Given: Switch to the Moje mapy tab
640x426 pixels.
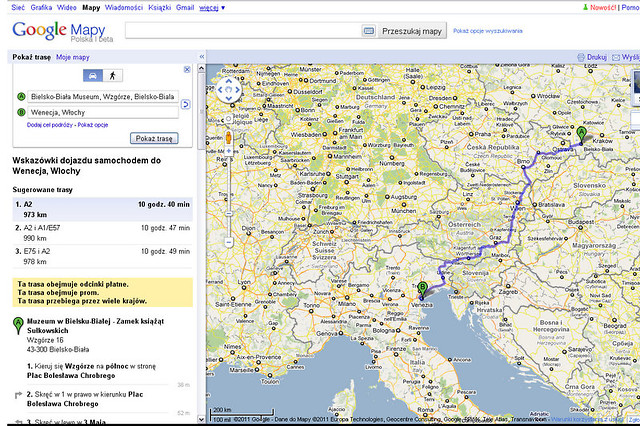Looking at the screenshot, I should click(x=73, y=57).
